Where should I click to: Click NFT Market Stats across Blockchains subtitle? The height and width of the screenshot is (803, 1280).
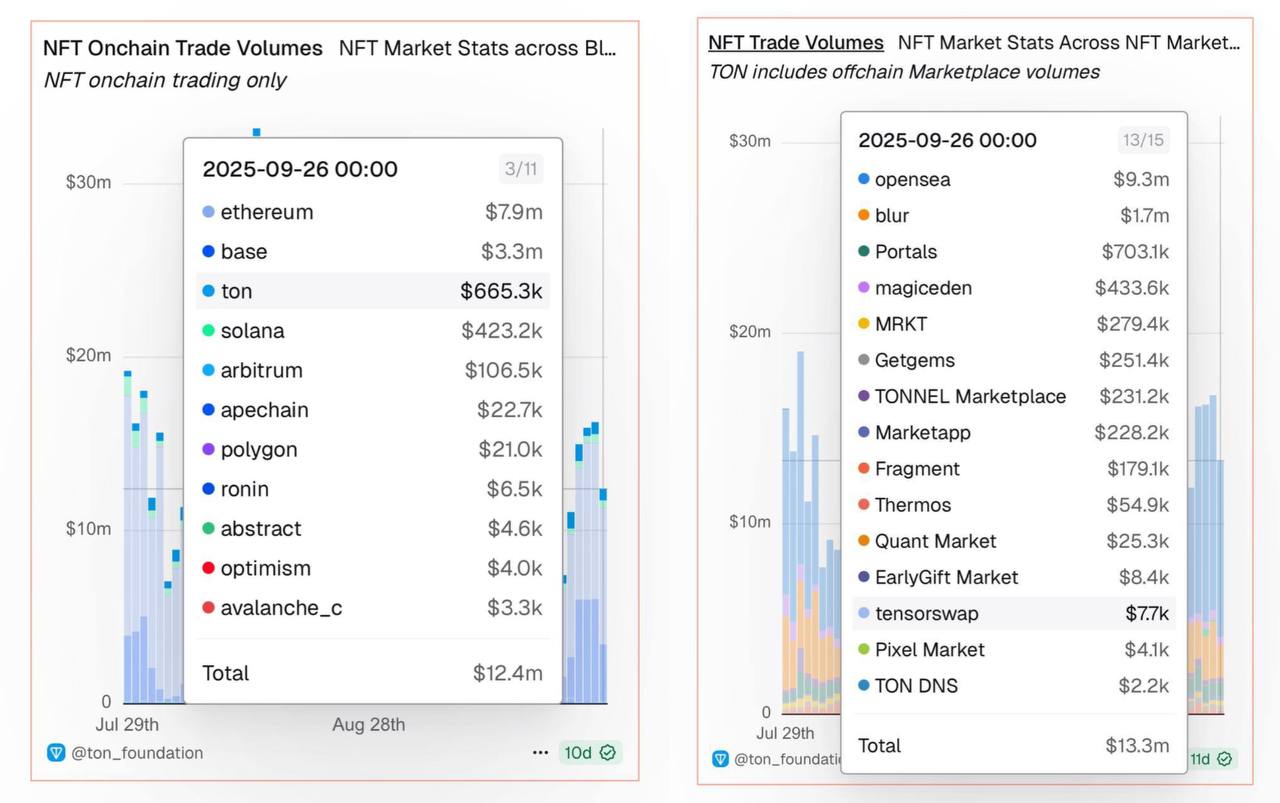point(477,48)
